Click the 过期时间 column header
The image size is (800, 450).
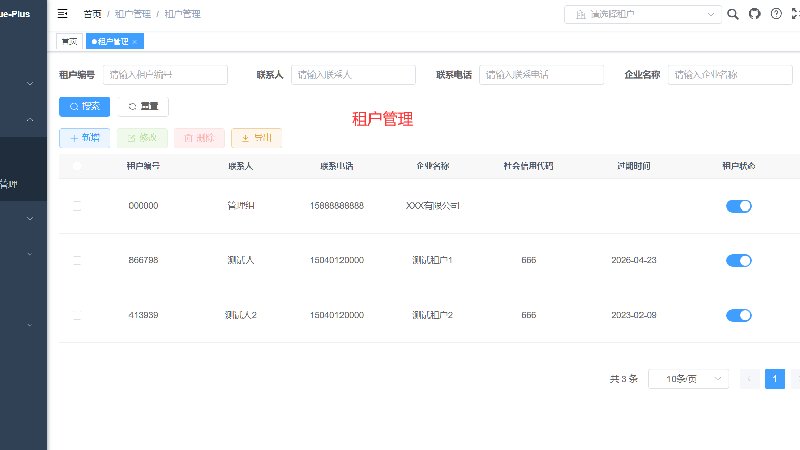[x=634, y=166]
